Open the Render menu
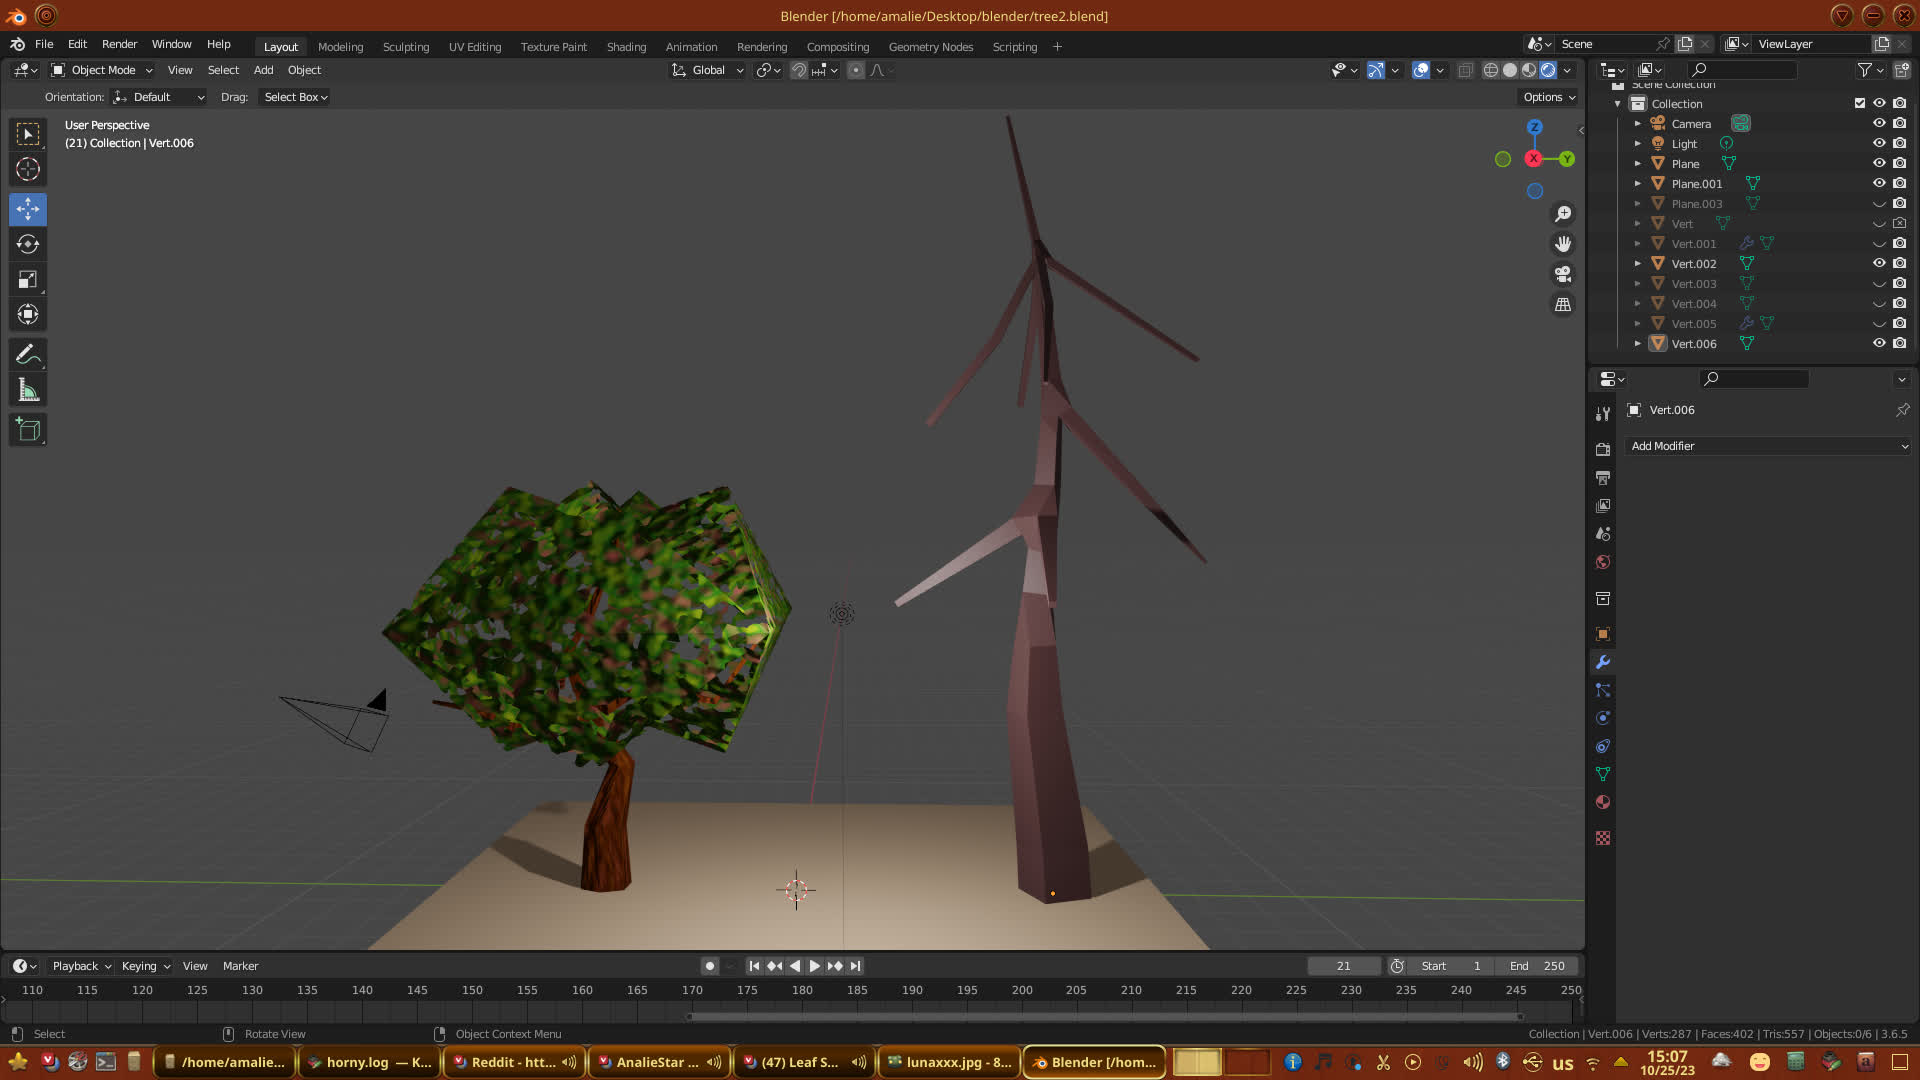 119,44
